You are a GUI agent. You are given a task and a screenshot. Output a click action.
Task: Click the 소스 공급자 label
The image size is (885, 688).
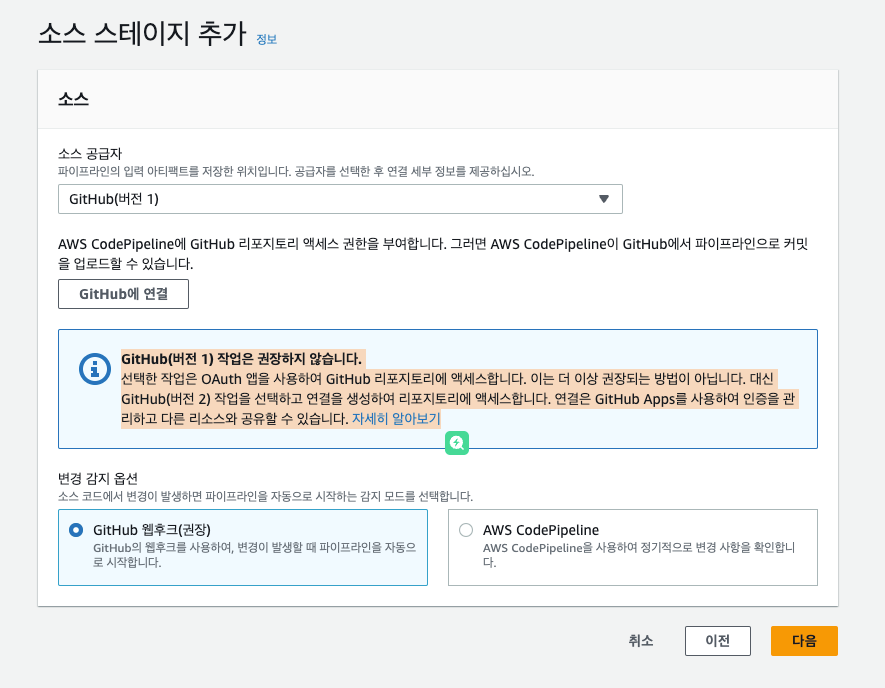click(90, 154)
